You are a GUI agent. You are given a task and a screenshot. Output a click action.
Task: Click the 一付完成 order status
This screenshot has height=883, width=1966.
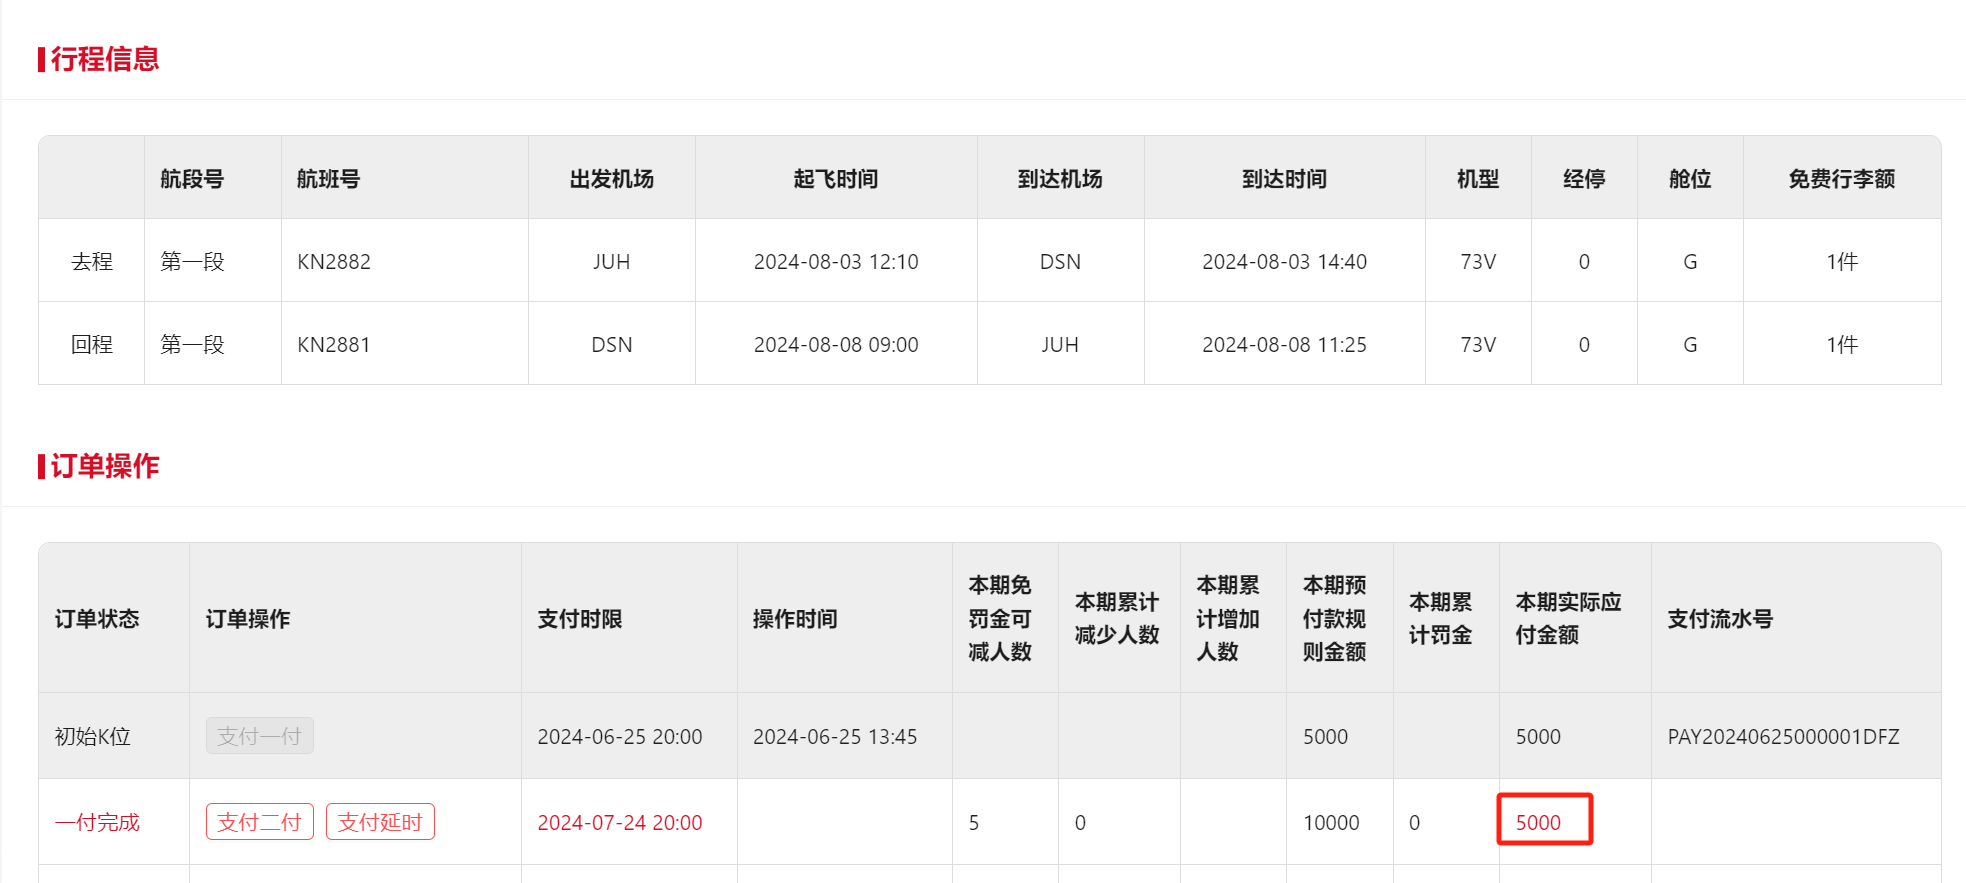(97, 823)
